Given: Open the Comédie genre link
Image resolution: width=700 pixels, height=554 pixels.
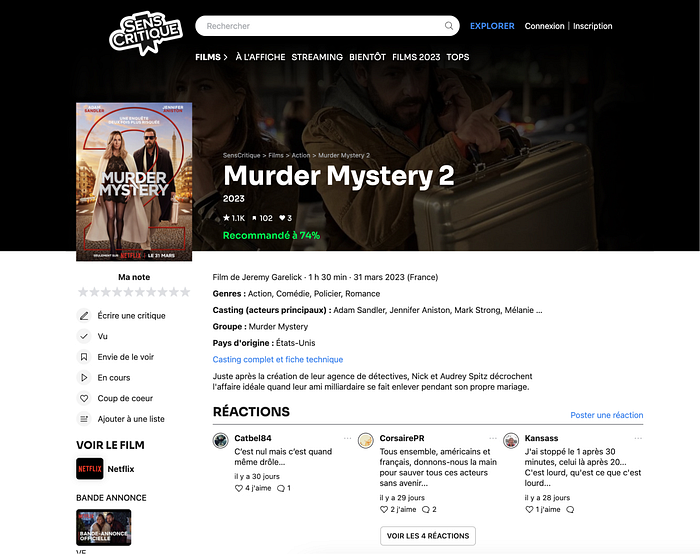Looking at the screenshot, I should pyautogui.click(x=293, y=294).
